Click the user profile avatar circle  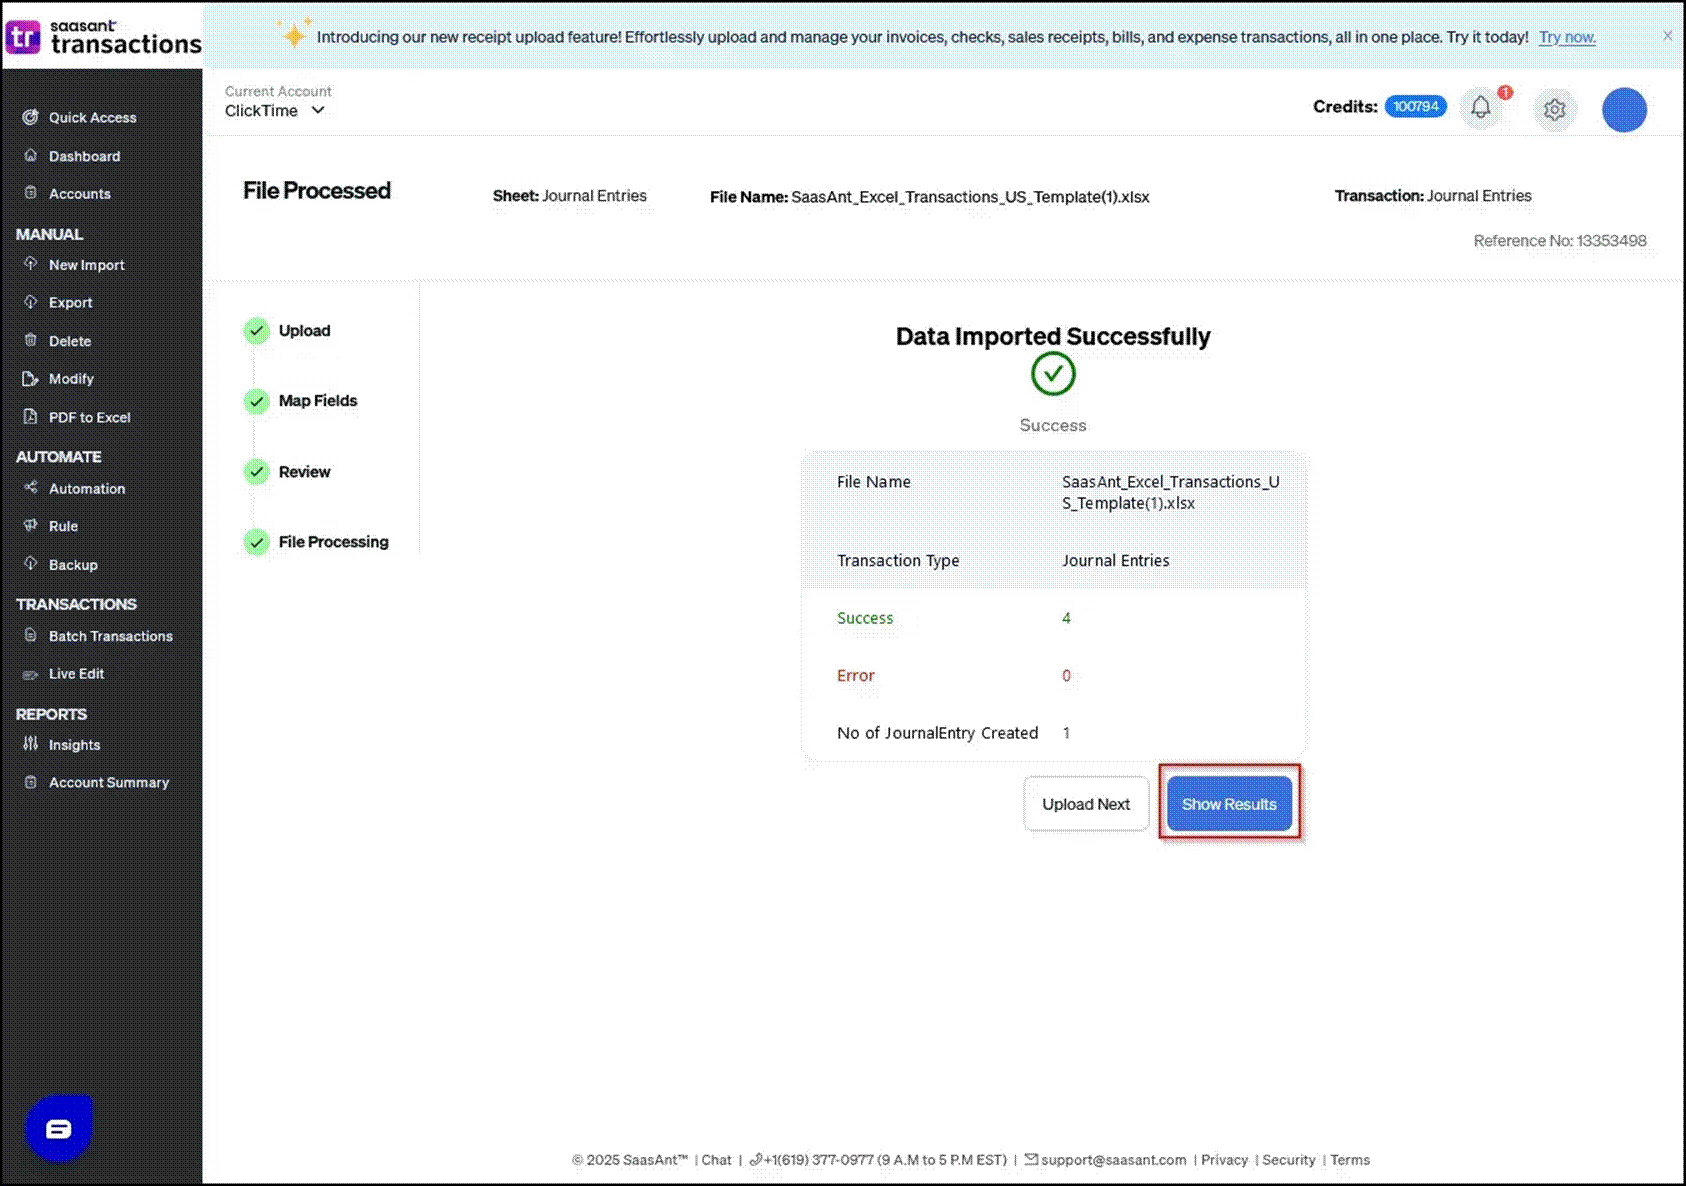pyautogui.click(x=1624, y=110)
